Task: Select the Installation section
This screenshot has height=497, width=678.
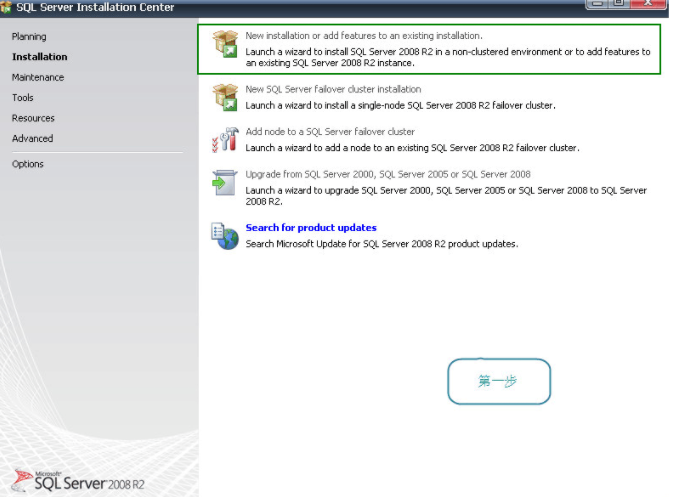Action: pyautogui.click(x=39, y=57)
